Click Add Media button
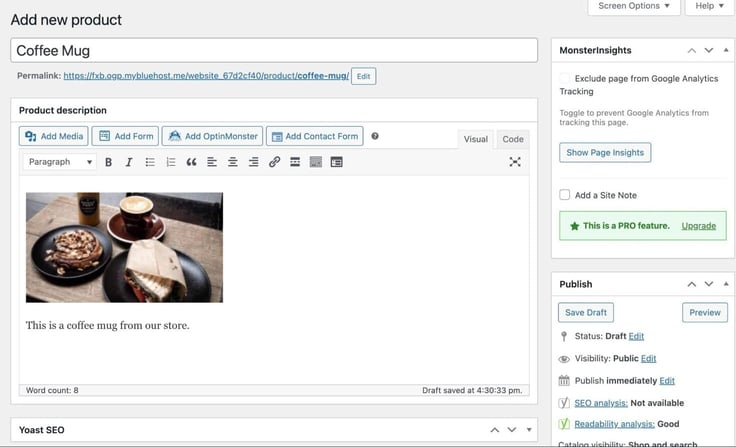This screenshot has width=736, height=447. coord(54,136)
